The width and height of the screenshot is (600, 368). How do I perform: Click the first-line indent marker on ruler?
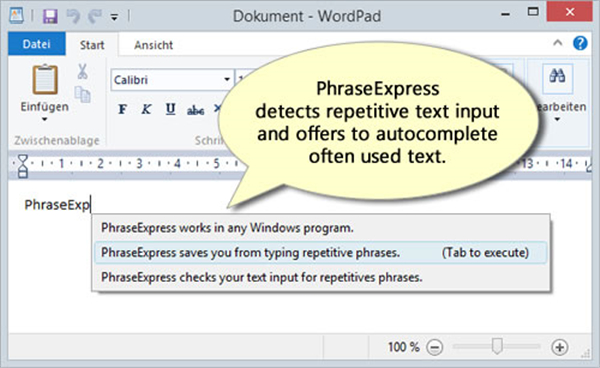(23, 158)
